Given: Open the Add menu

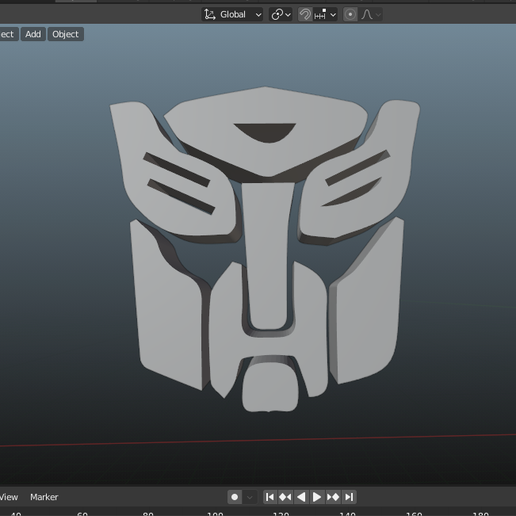Looking at the screenshot, I should 33,34.
